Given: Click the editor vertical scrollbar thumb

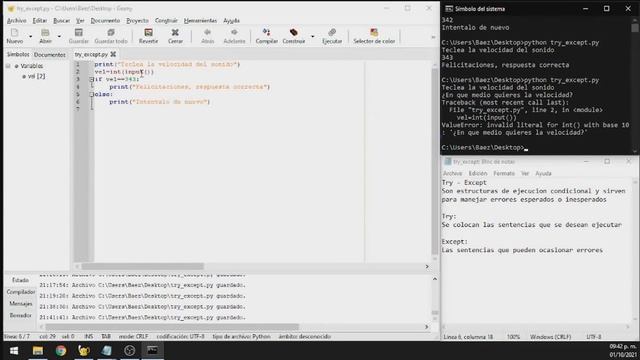Looking at the screenshot, I should click(x=435, y=160).
